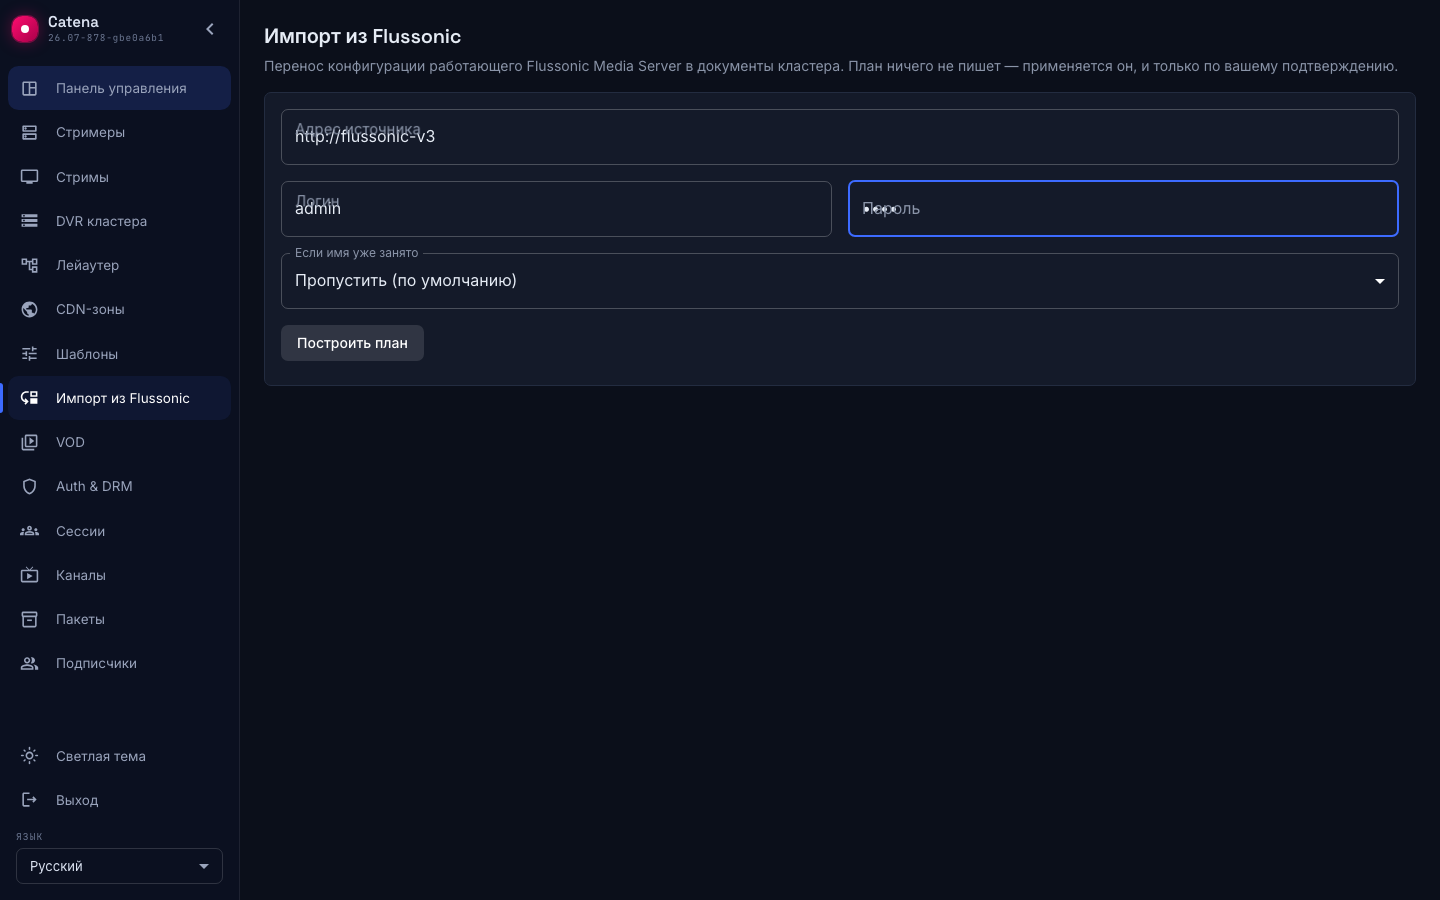
Task: Click the Импорт из Flussonic icon
Action: coord(30,398)
